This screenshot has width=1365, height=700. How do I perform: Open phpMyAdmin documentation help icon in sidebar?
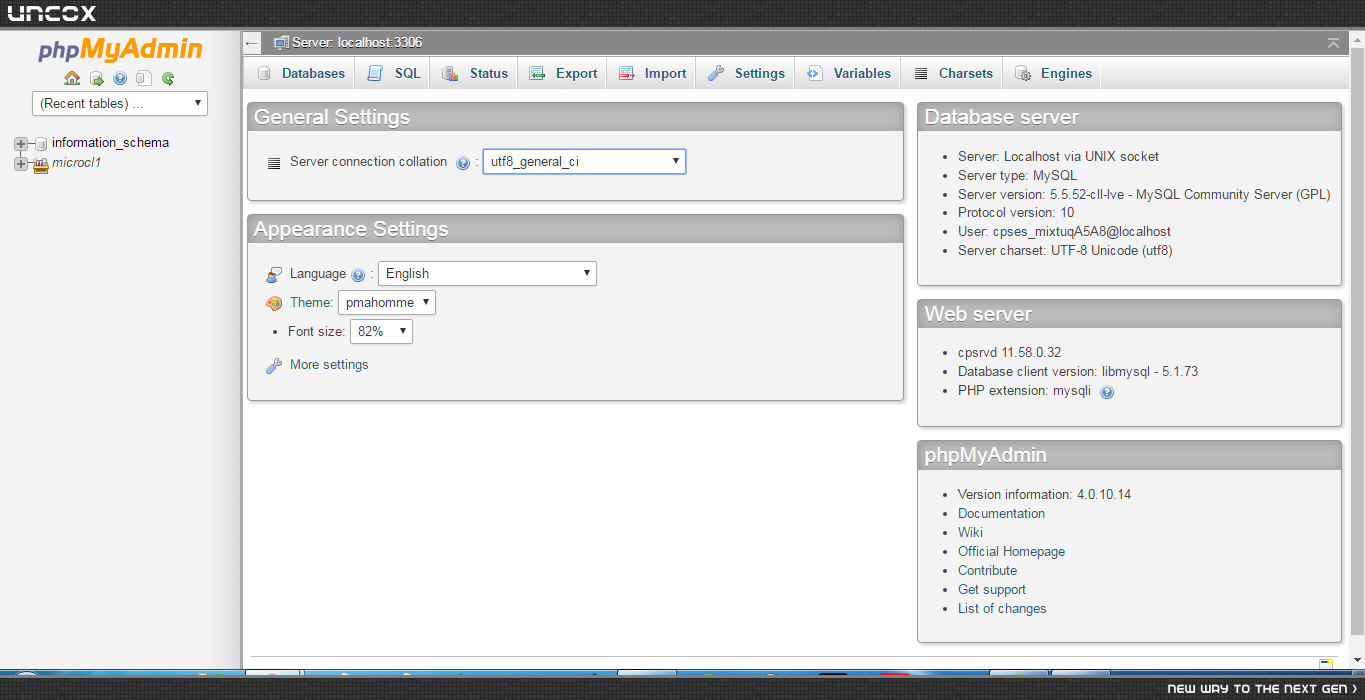tap(120, 78)
